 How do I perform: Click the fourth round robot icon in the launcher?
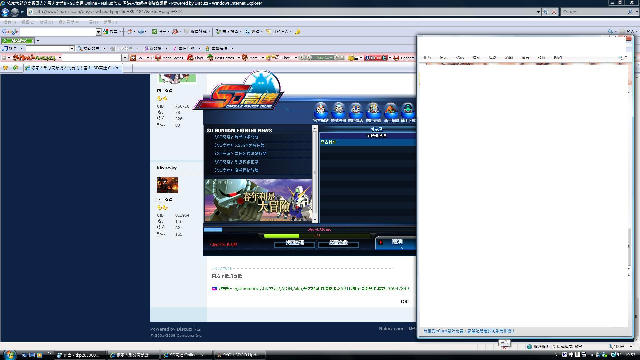click(373, 111)
